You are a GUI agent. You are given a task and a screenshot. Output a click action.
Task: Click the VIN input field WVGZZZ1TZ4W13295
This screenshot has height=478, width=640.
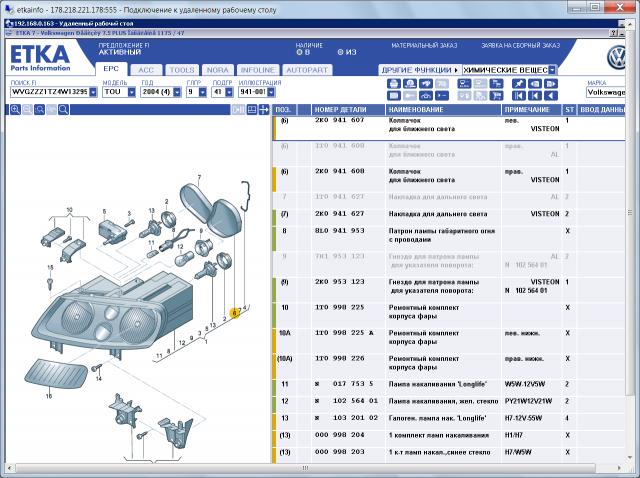pos(49,92)
